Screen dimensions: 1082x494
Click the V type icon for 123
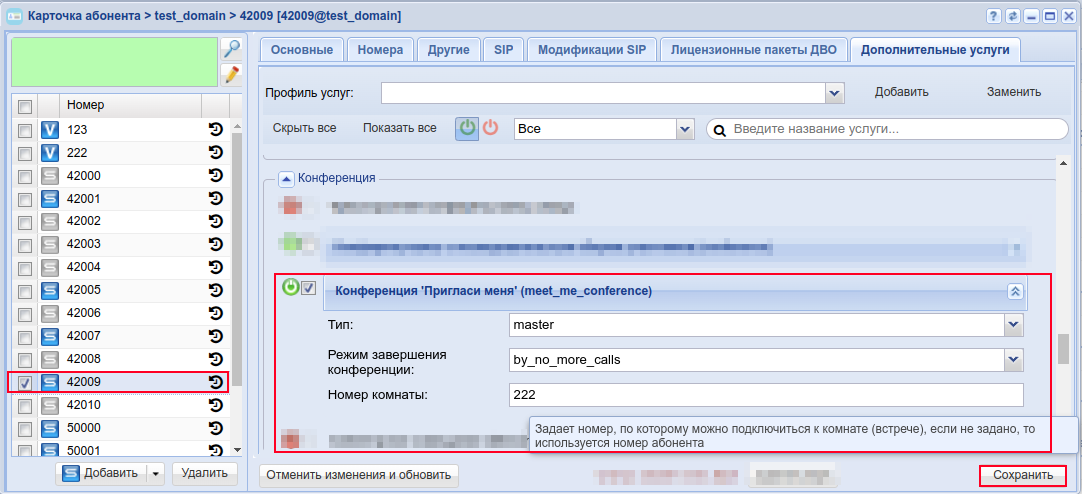pyautogui.click(x=50, y=130)
